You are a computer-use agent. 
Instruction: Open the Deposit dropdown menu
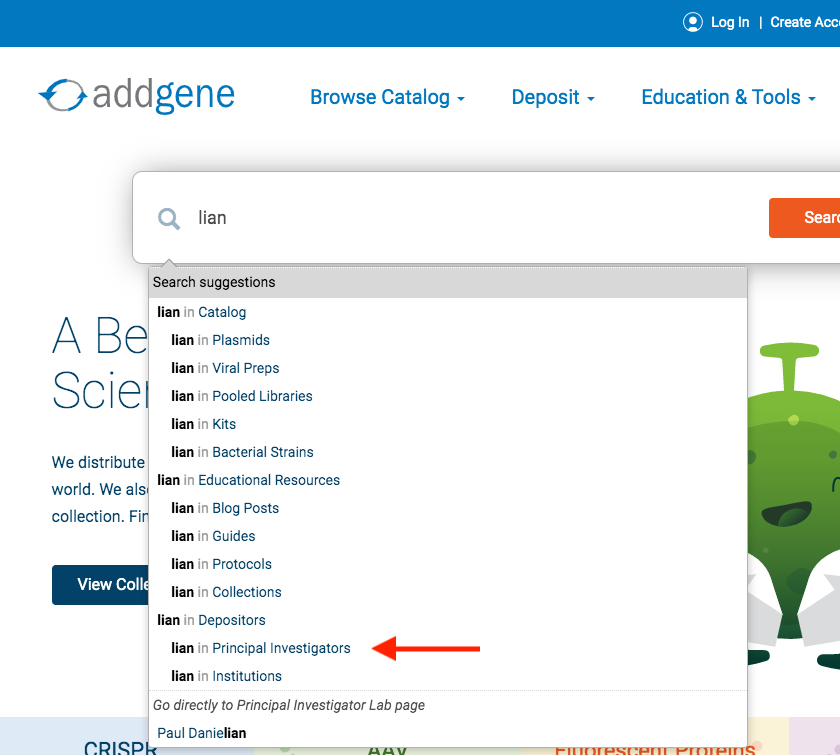pos(553,98)
